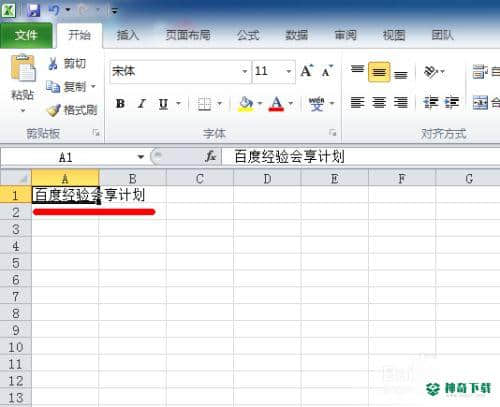Click the 复制 copy button
Image resolution: width=500 pixels, height=407 pixels.
[x=71, y=87]
